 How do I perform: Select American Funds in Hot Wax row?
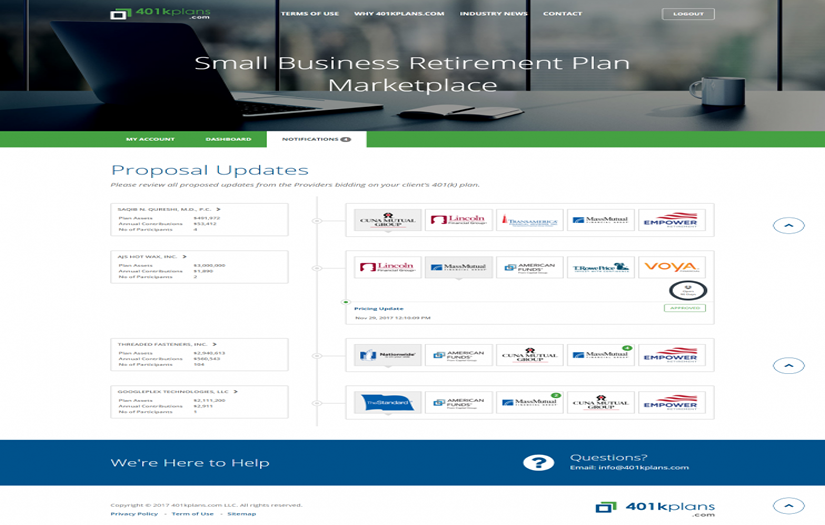point(530,267)
